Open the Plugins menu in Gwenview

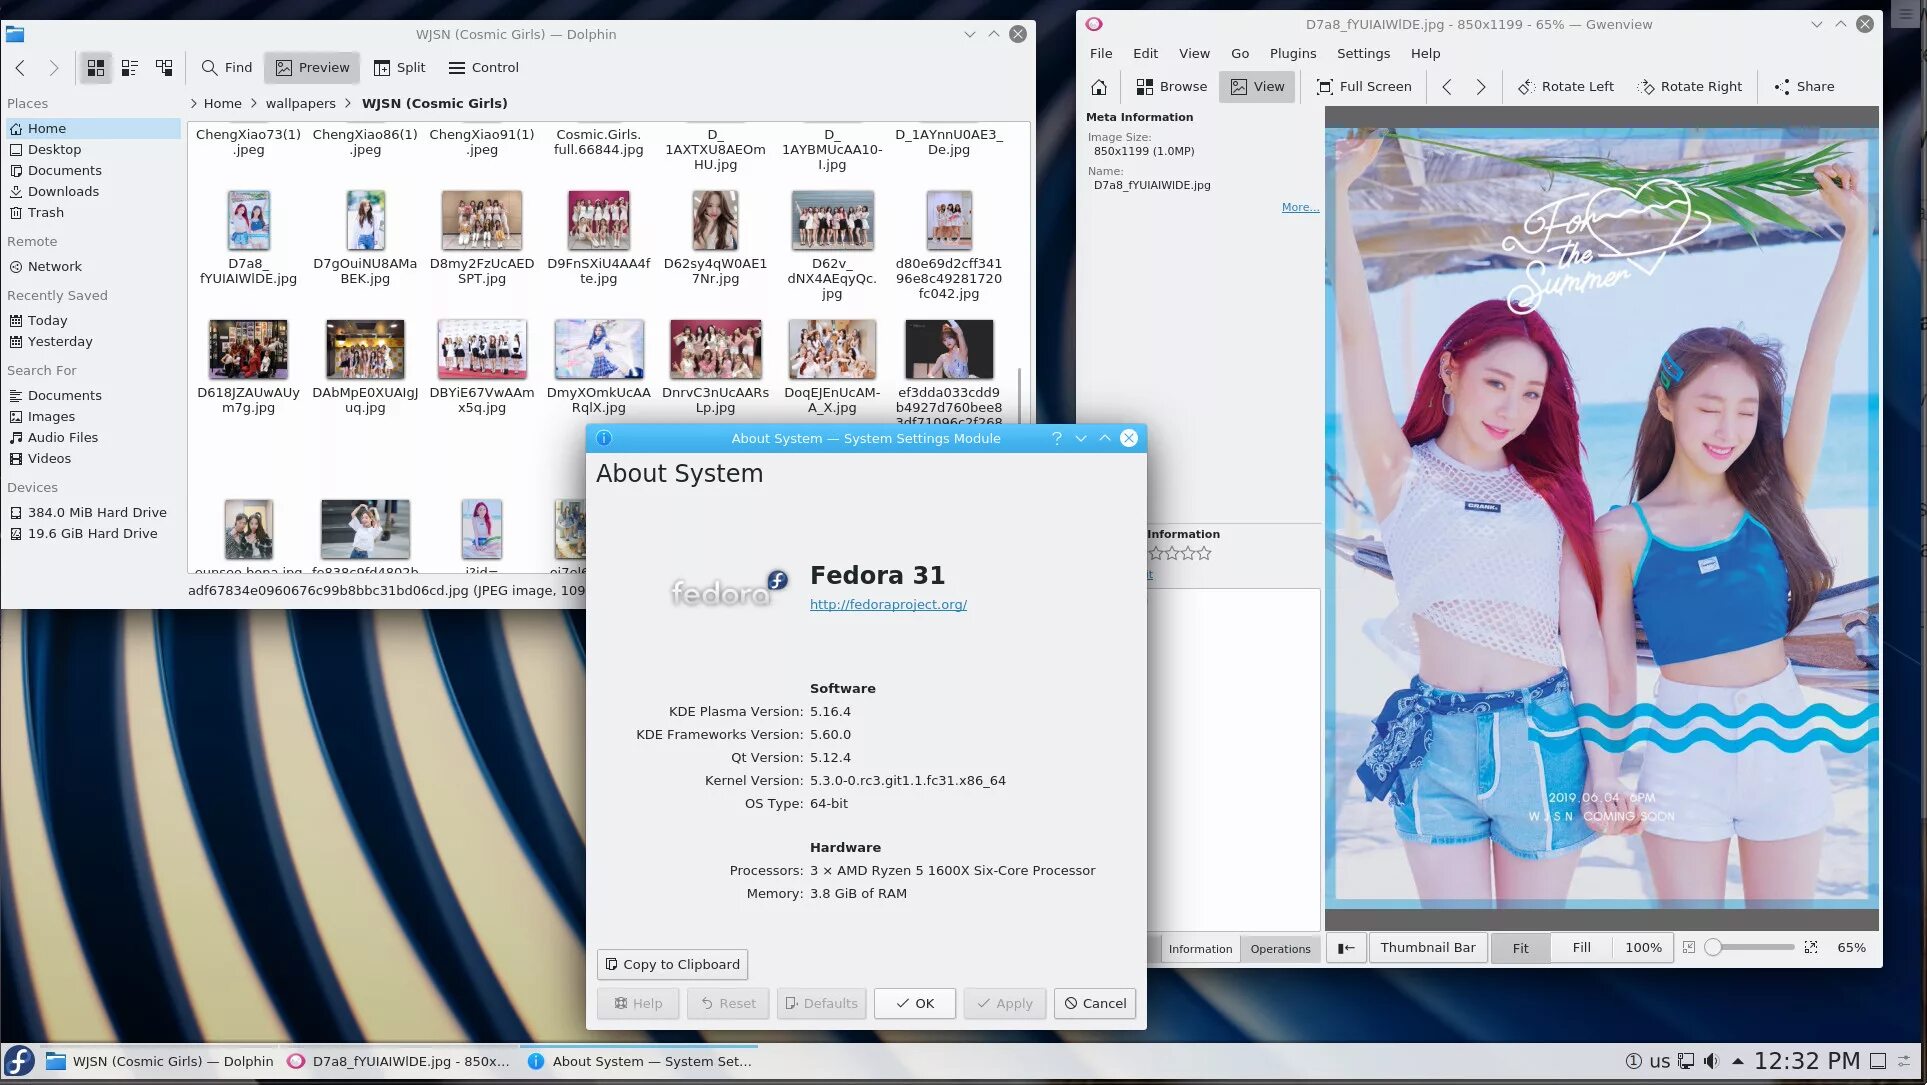[1292, 53]
